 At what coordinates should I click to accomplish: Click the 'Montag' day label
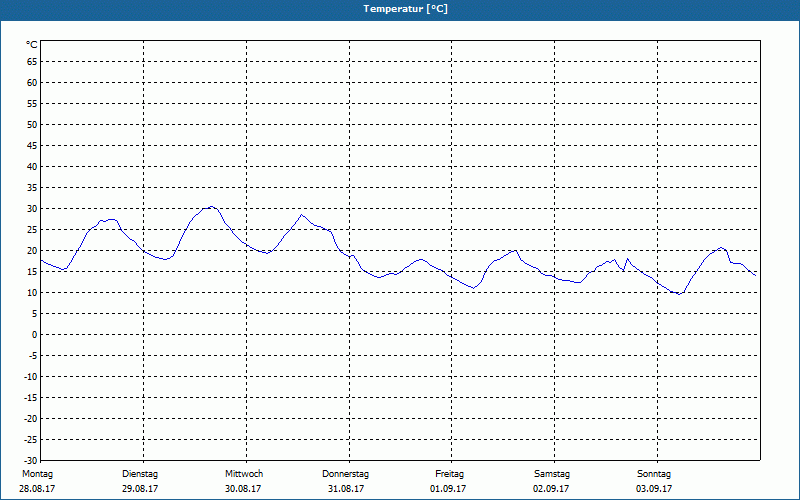[37, 474]
